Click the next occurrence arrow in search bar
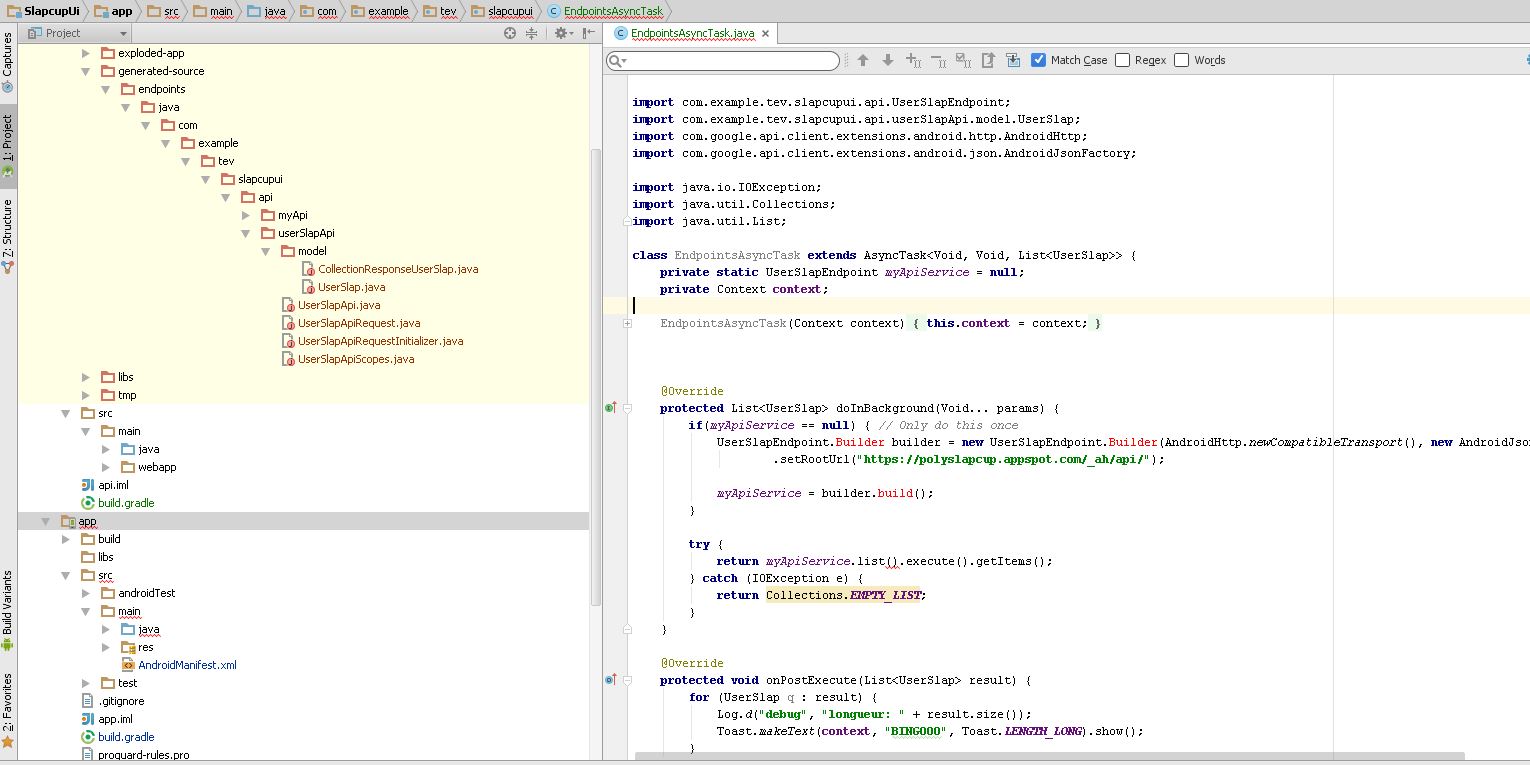Viewport: 1530px width, 765px height. point(888,60)
